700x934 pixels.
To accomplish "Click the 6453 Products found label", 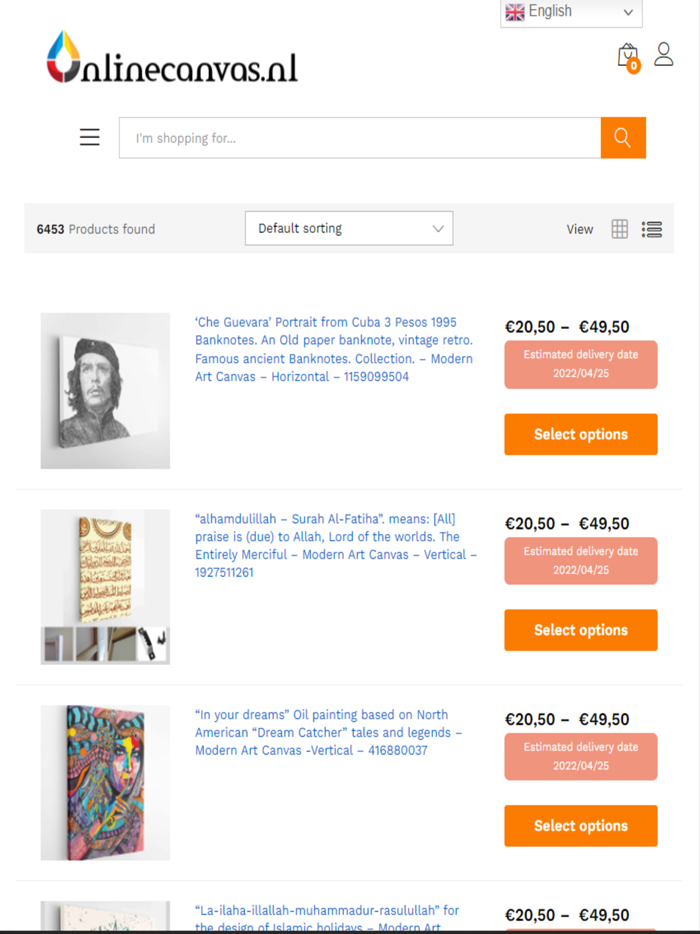I will pos(95,229).
